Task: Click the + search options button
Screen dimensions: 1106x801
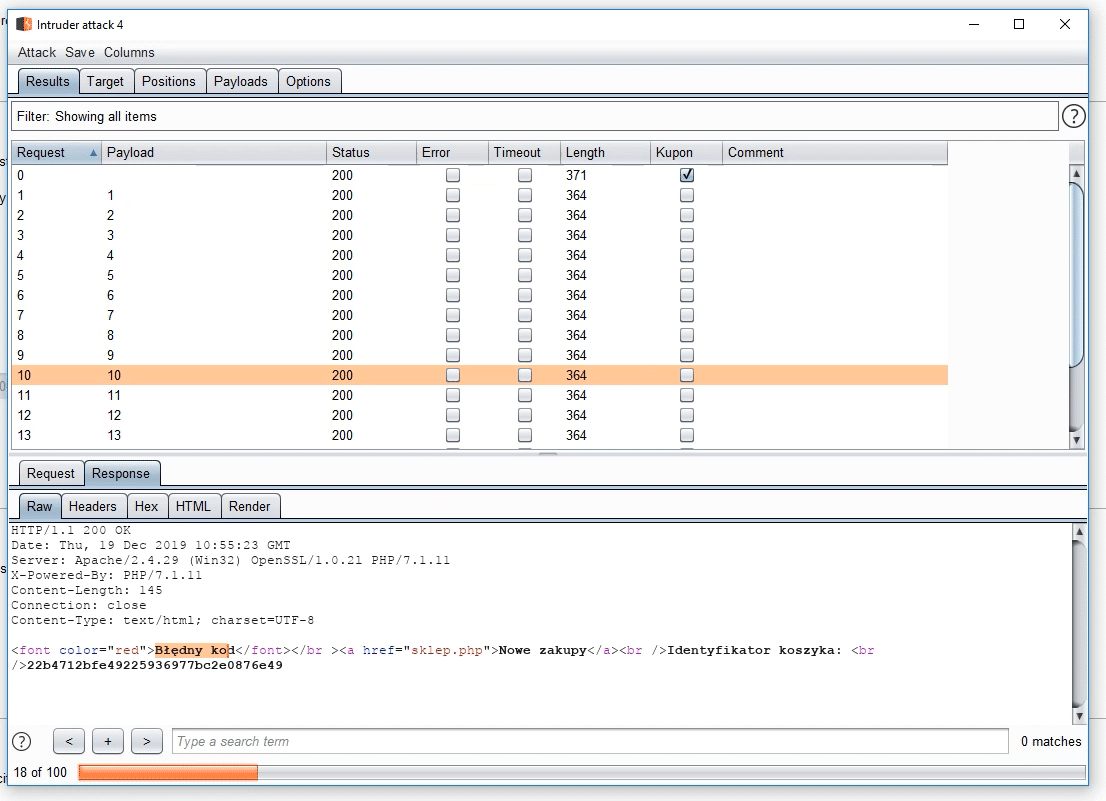Action: coord(108,741)
